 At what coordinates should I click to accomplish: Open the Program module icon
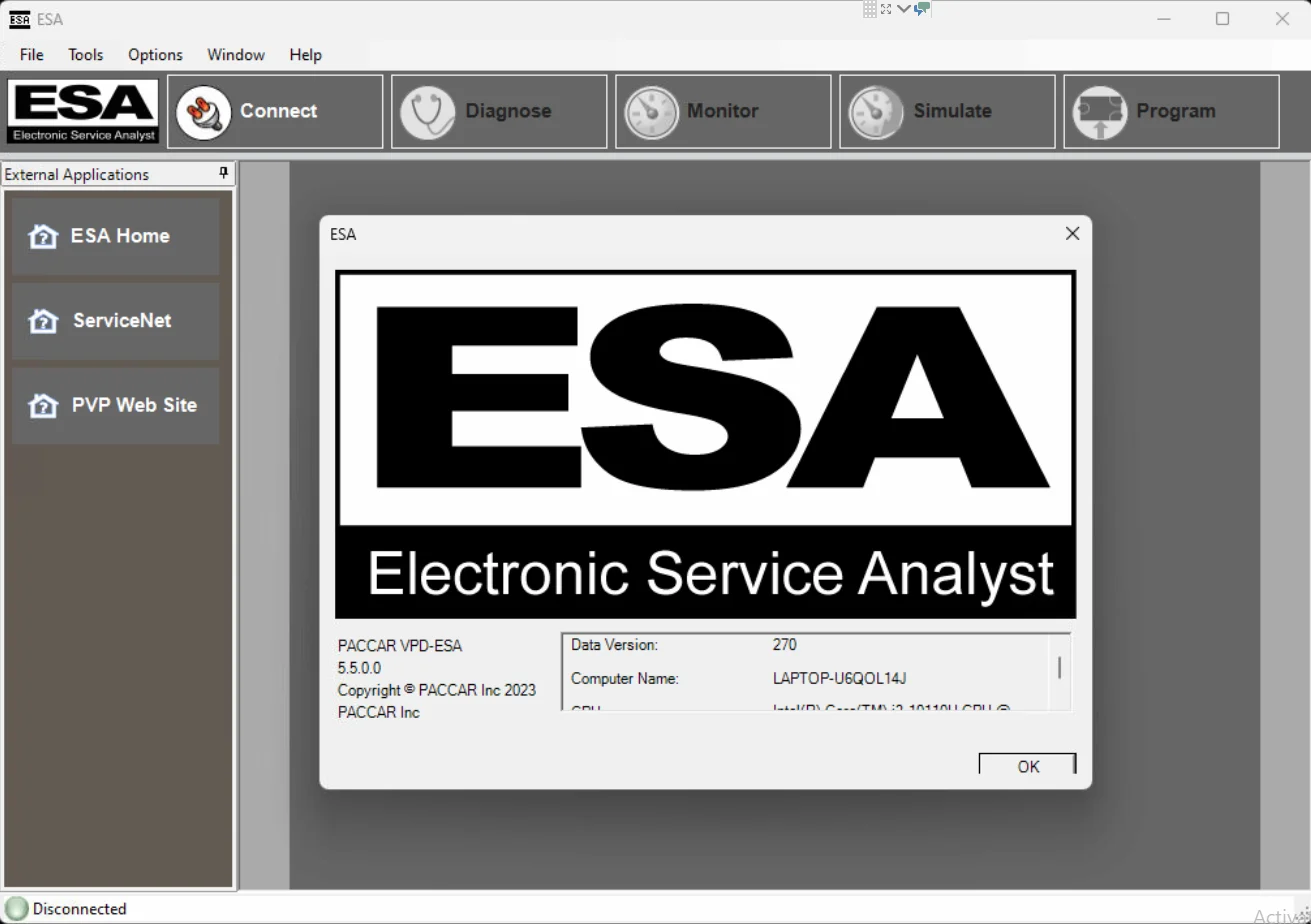coord(1100,112)
